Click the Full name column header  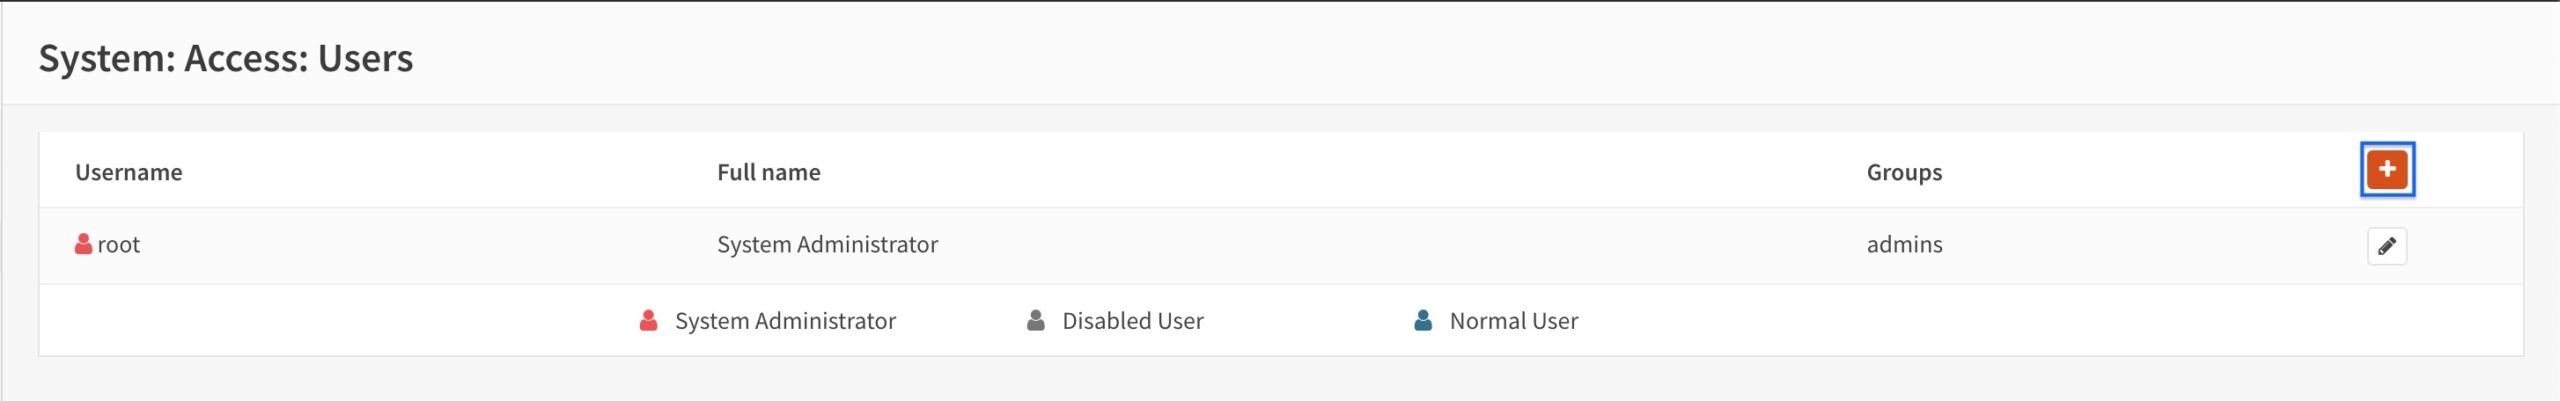pyautogui.click(x=769, y=172)
